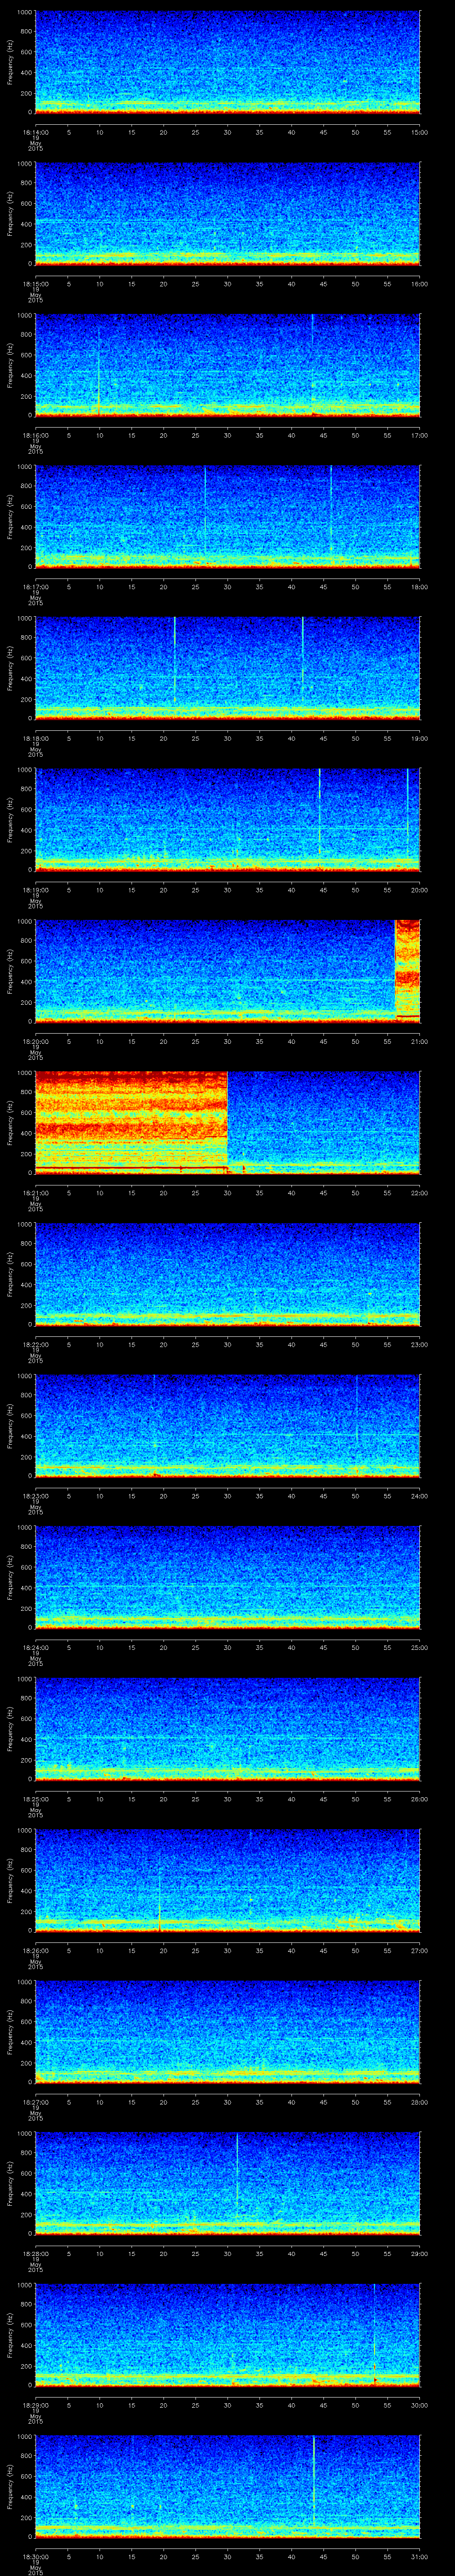Image resolution: width=455 pixels, height=2576 pixels.
Task: Click the '18:19:00' start time label
Action: 35,890
